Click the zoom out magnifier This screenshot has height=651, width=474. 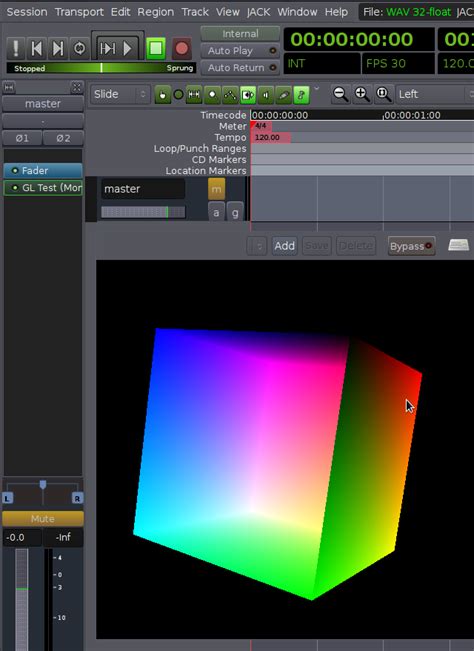340,94
